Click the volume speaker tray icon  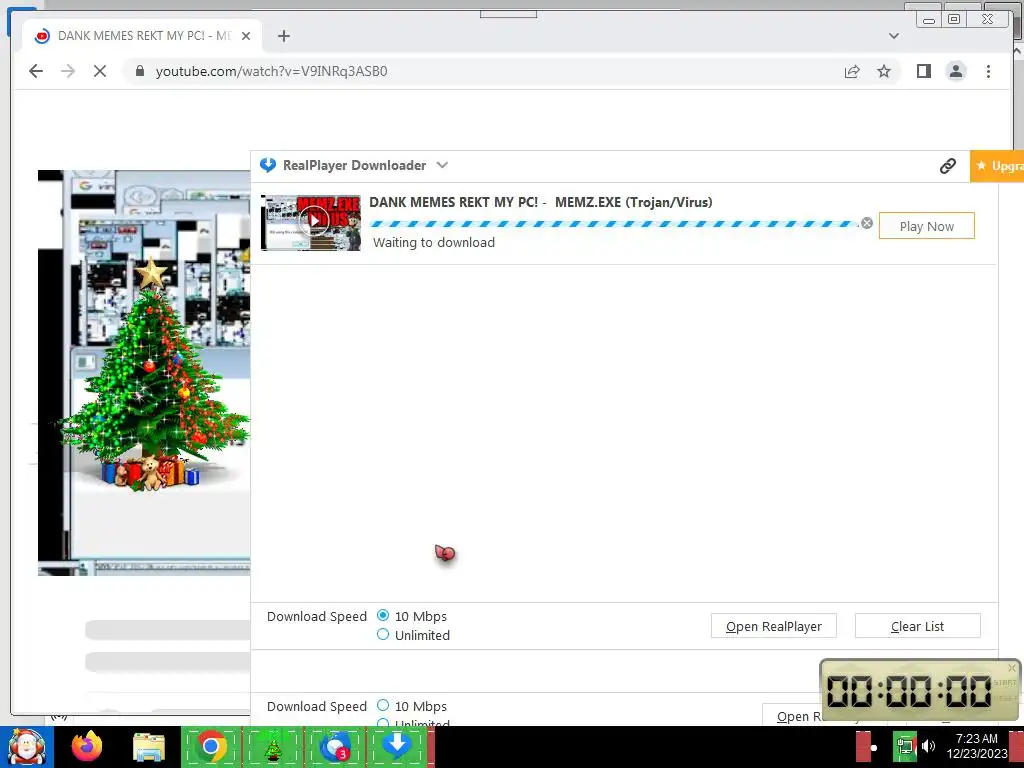point(928,746)
